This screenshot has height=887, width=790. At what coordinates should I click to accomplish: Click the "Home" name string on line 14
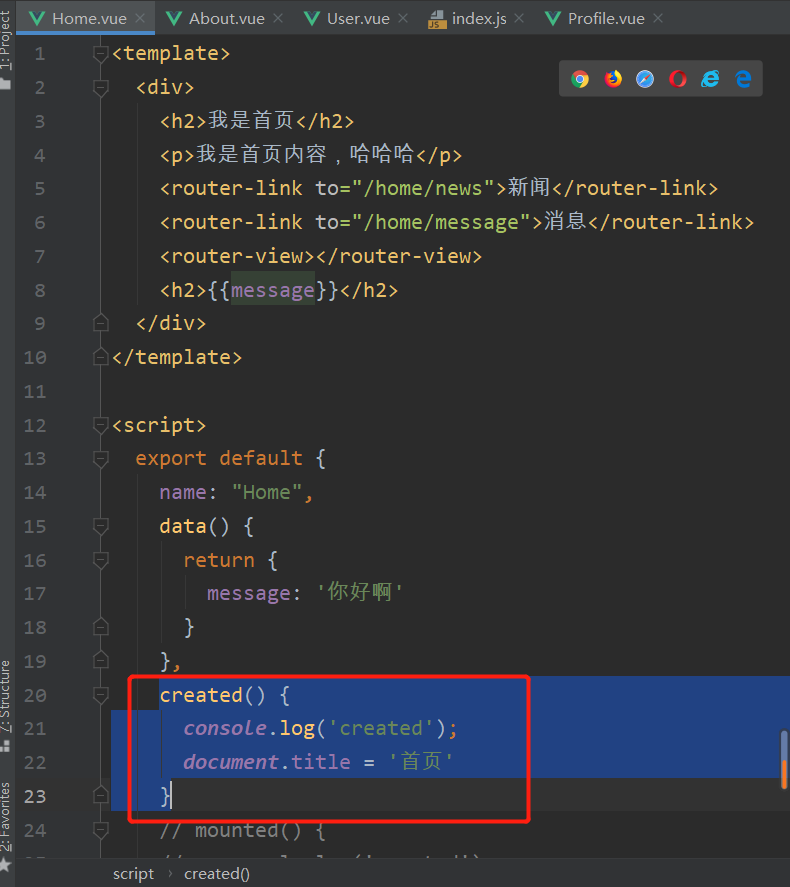(267, 492)
